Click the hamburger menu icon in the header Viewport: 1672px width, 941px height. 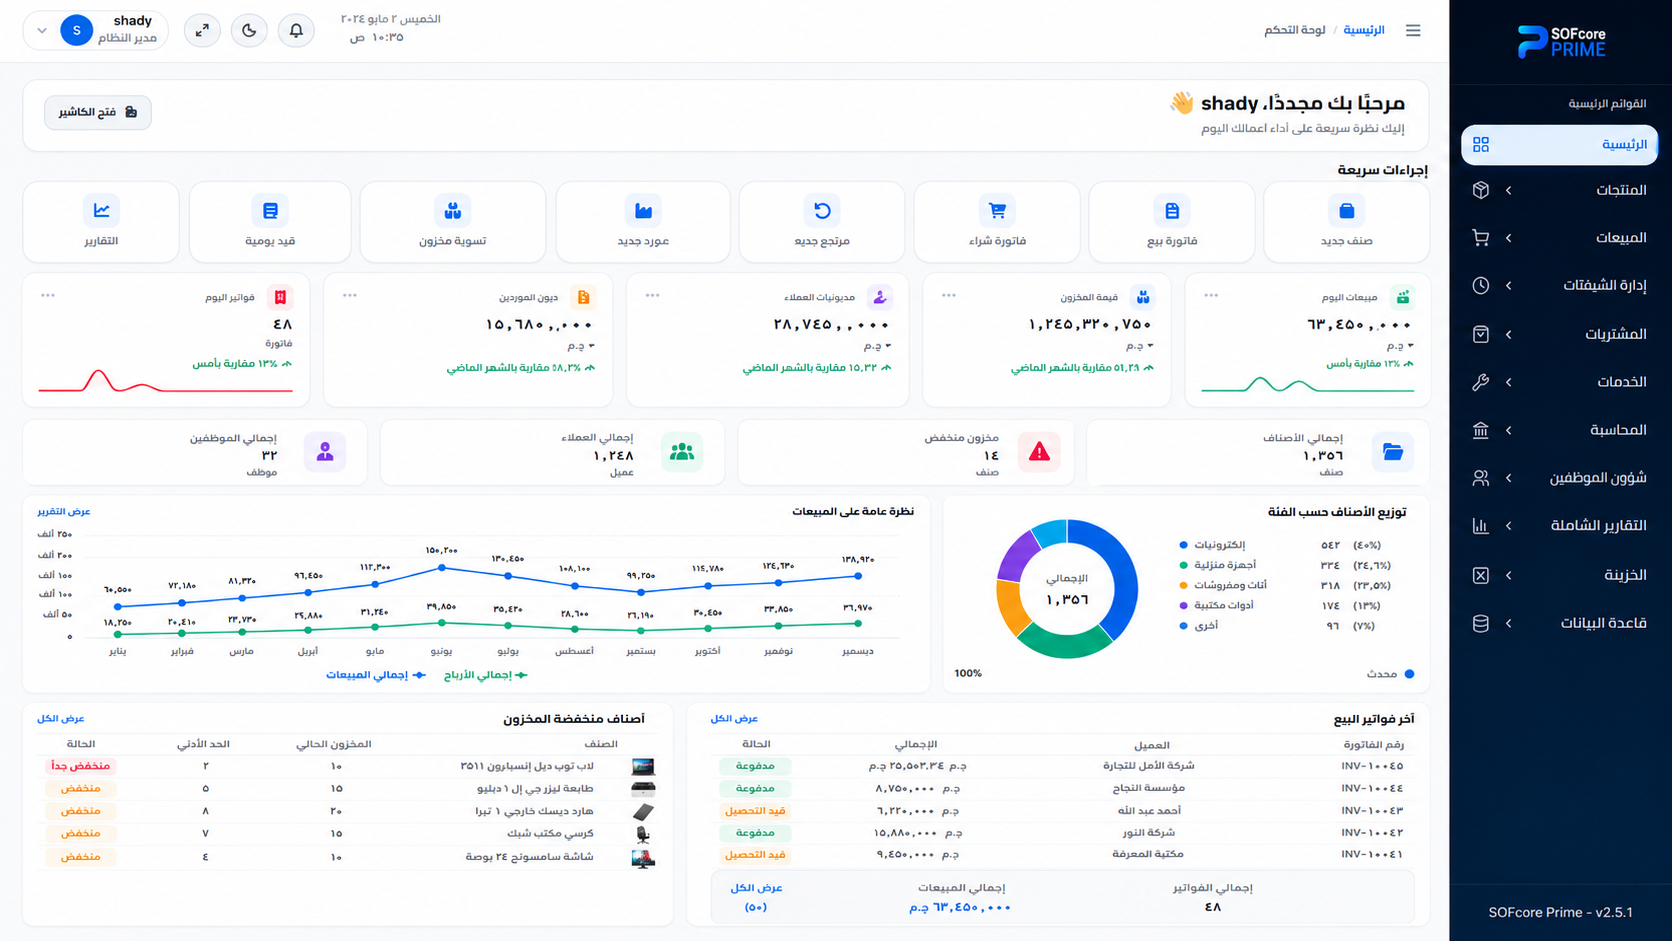click(1413, 31)
